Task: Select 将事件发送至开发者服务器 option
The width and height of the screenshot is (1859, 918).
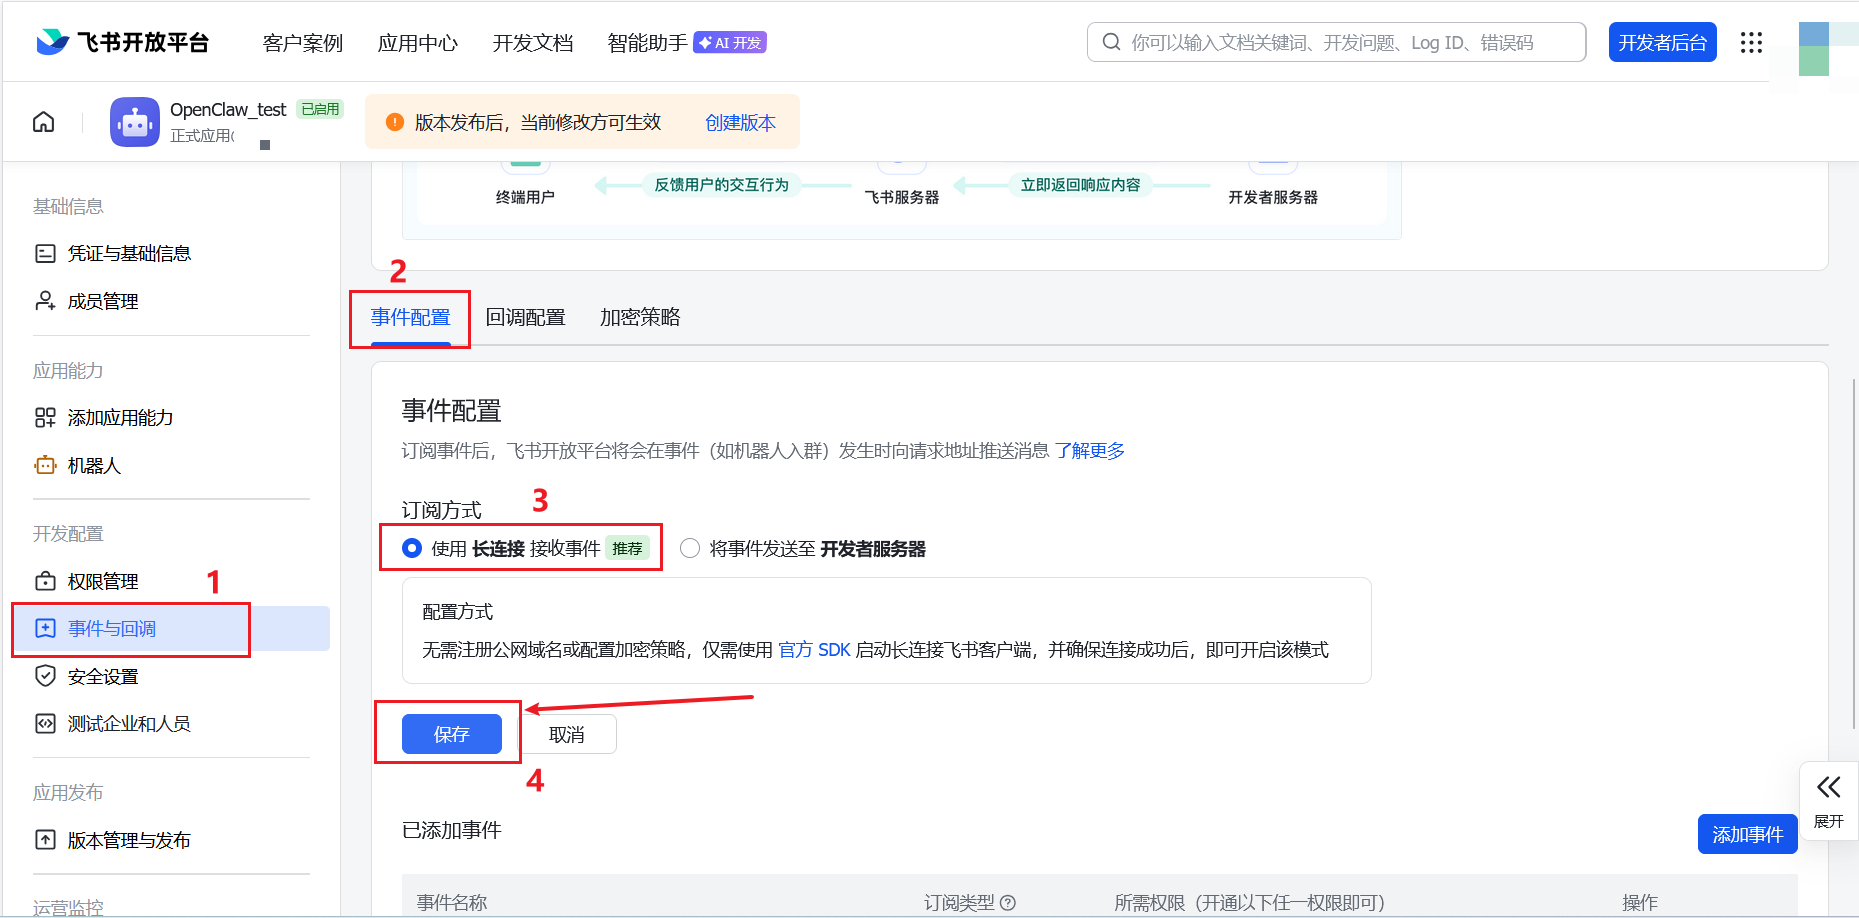Action: pos(690,548)
